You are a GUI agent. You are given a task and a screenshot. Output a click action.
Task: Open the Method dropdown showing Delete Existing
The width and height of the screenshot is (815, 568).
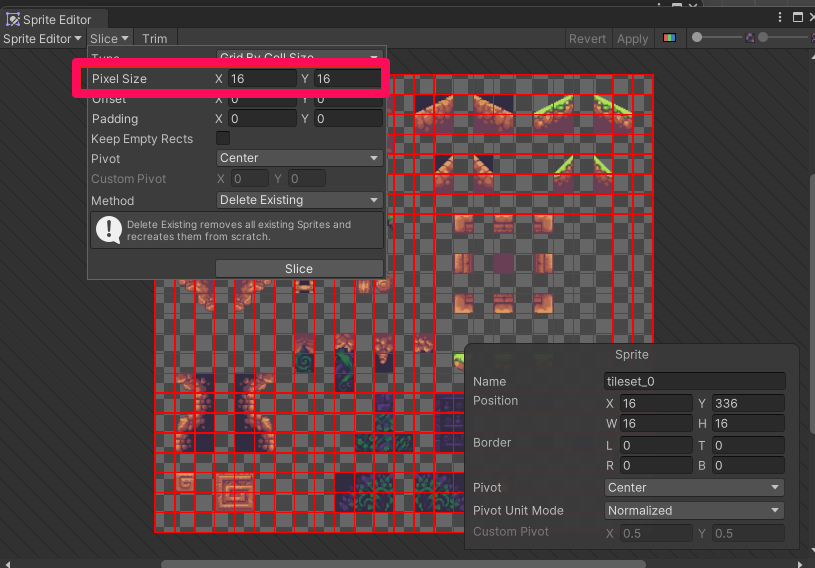tap(299, 200)
